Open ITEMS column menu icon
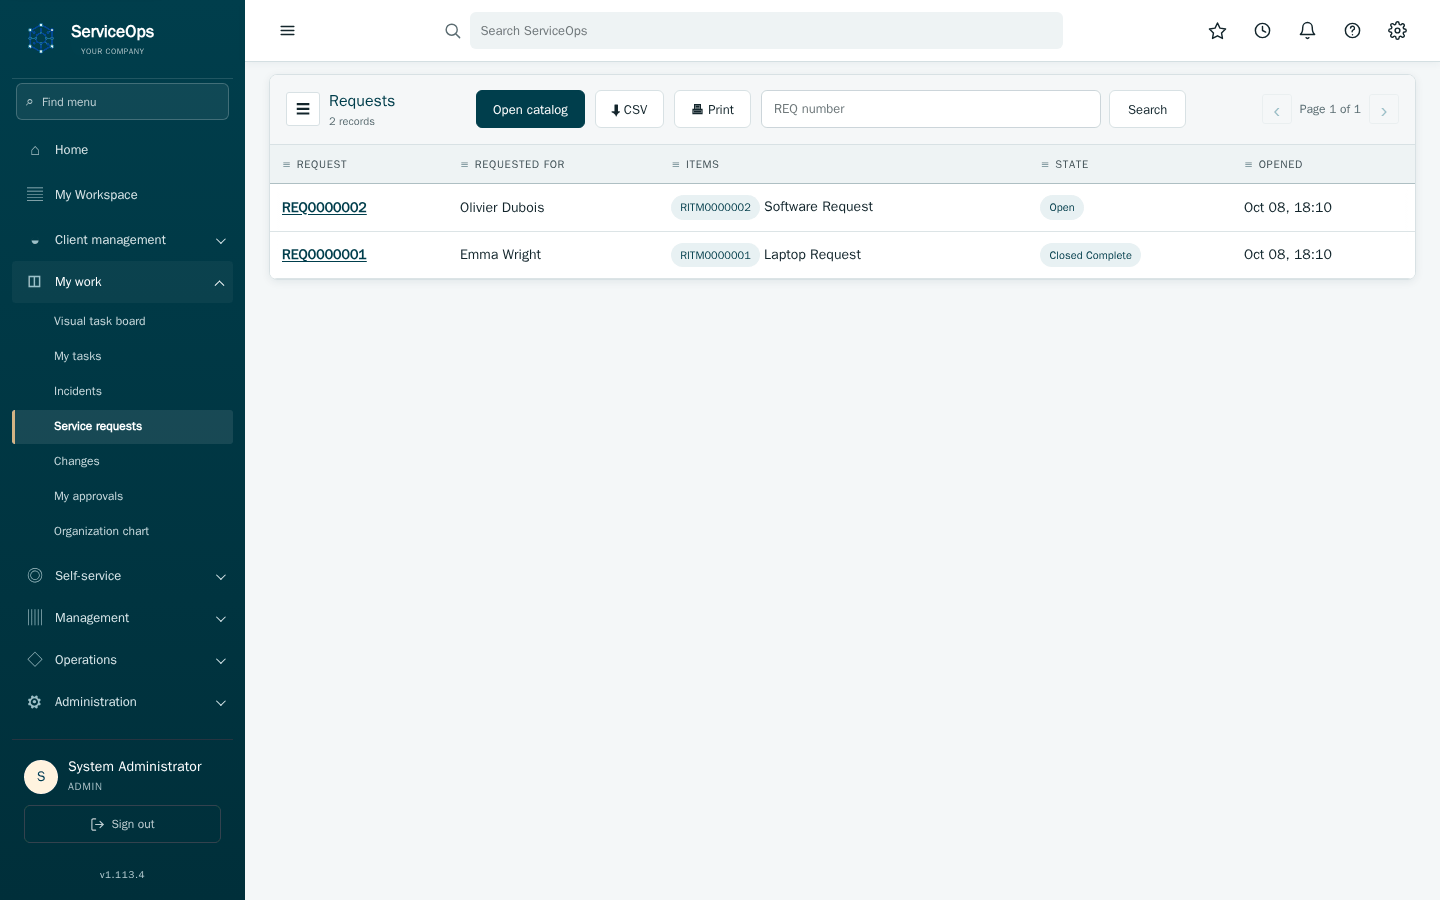The width and height of the screenshot is (1440, 900). pos(676,165)
